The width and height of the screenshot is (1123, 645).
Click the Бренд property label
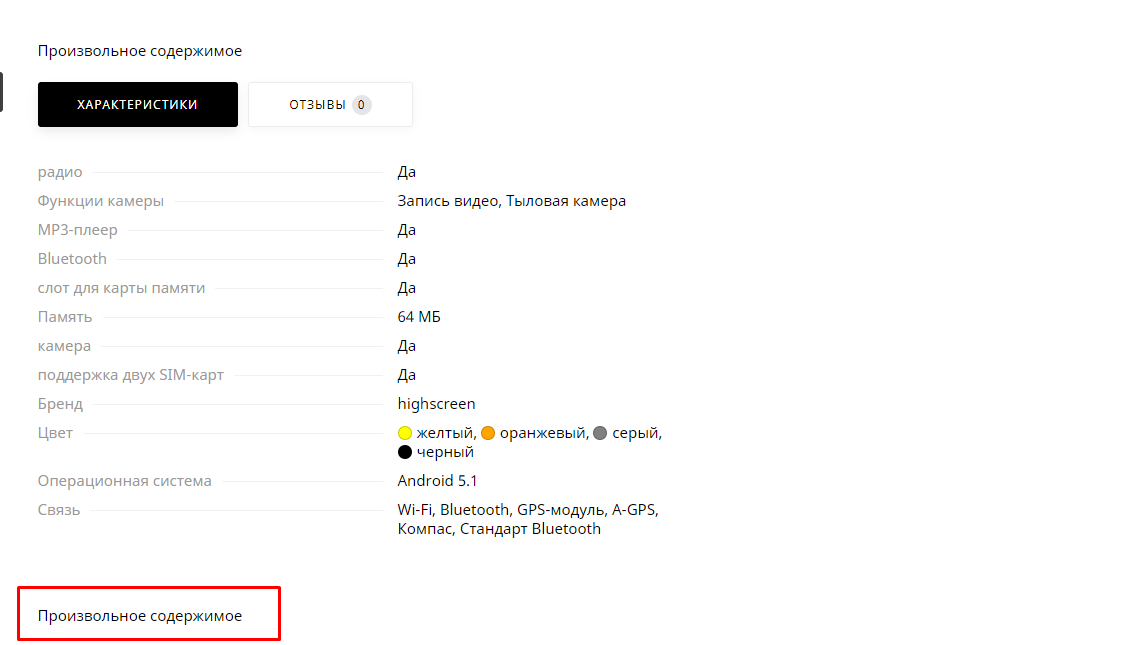coord(60,404)
